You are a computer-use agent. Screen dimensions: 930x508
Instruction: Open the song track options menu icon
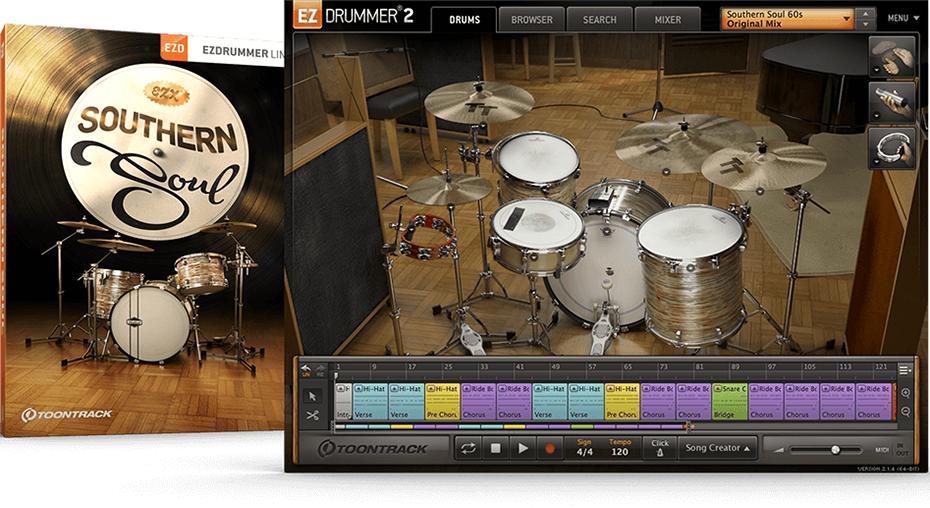point(904,370)
